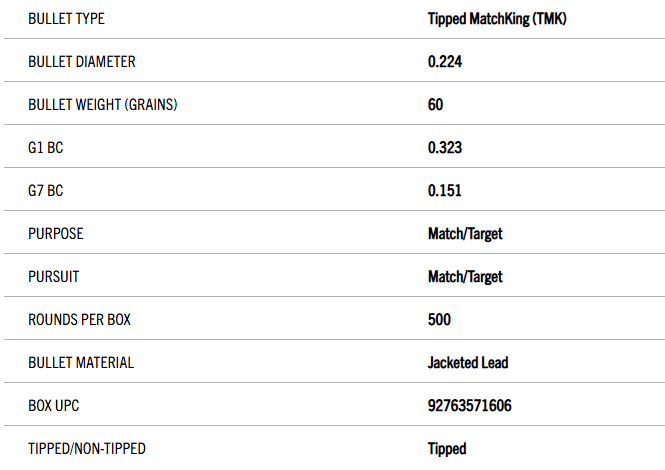665x470 pixels.
Task: Select the Match/Target value beside PURSUIT
Action: click(x=465, y=277)
